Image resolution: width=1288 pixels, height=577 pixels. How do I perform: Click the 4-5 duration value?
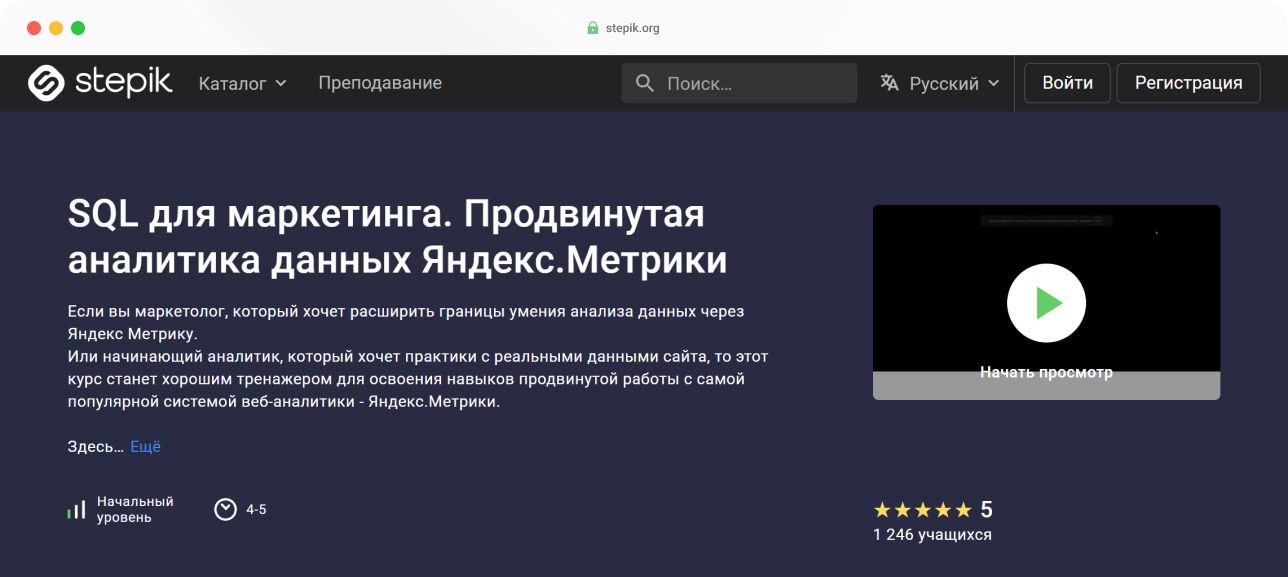[x=256, y=510]
